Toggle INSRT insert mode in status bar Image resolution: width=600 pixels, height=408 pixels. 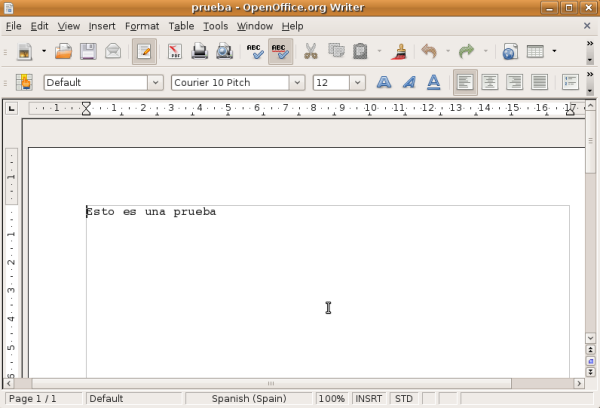pos(367,398)
